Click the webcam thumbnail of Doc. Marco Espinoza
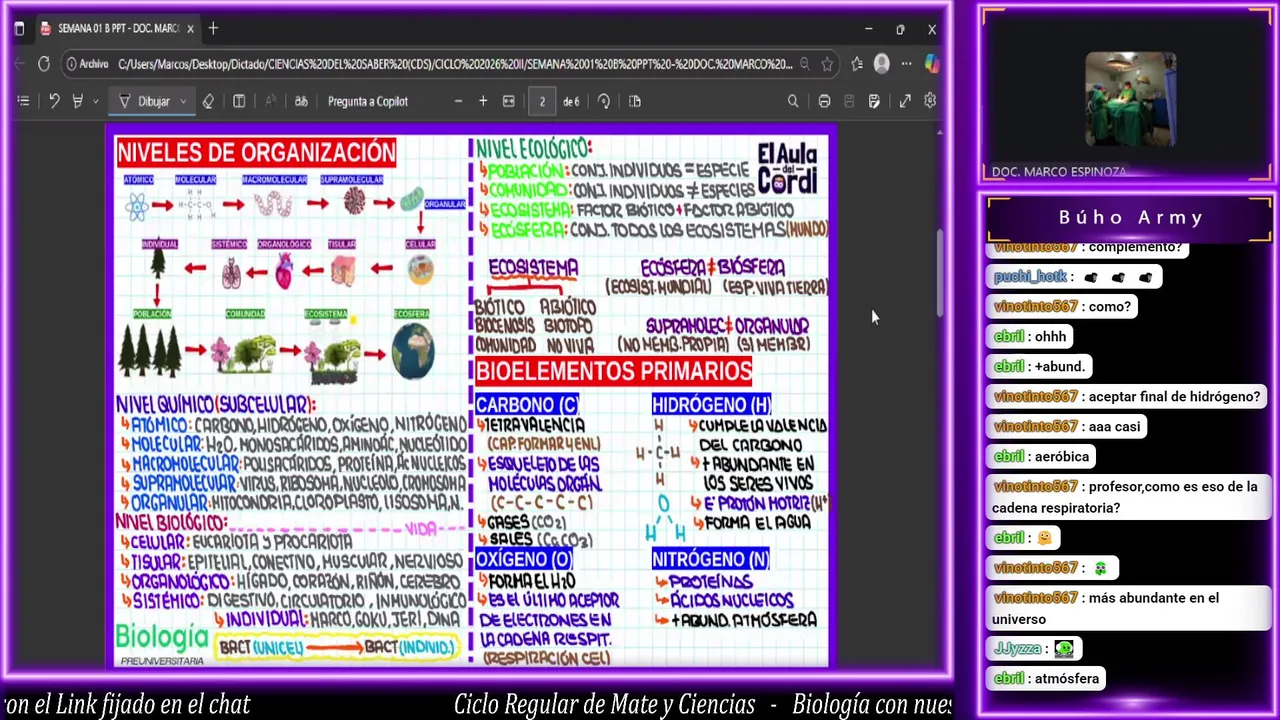 coord(1130,99)
